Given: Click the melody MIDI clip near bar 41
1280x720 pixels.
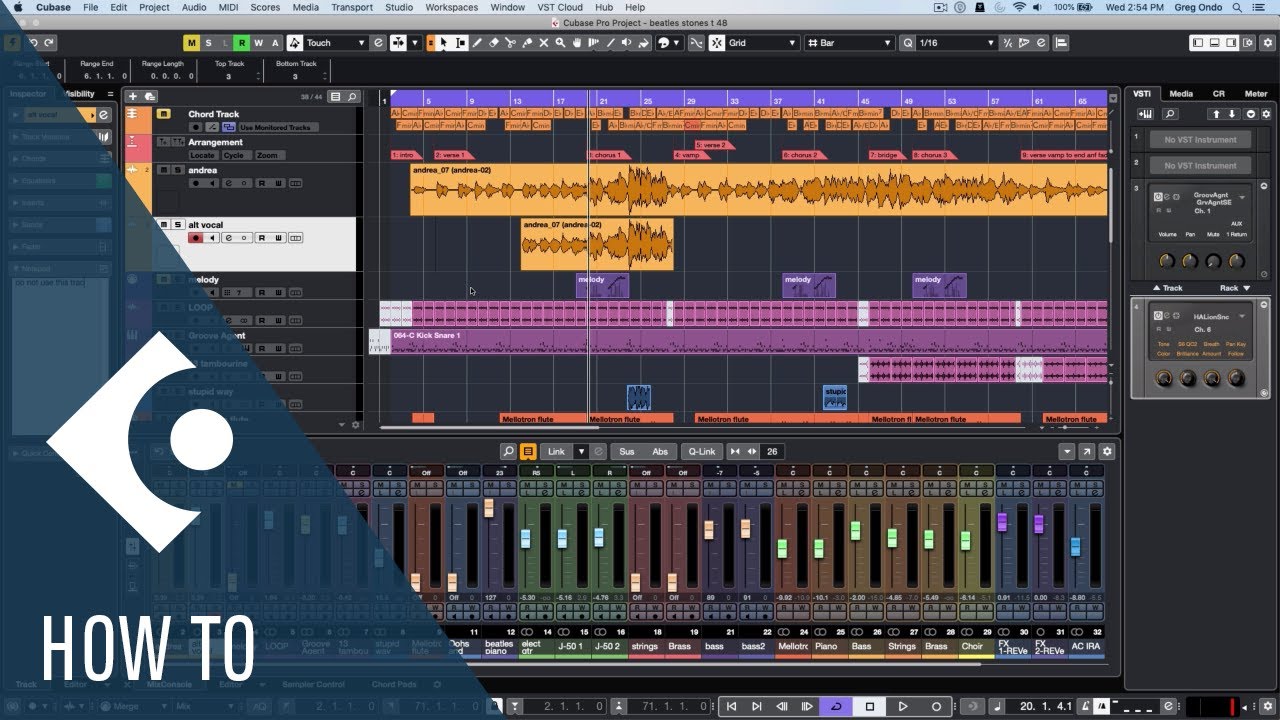Looking at the screenshot, I should pos(809,286).
